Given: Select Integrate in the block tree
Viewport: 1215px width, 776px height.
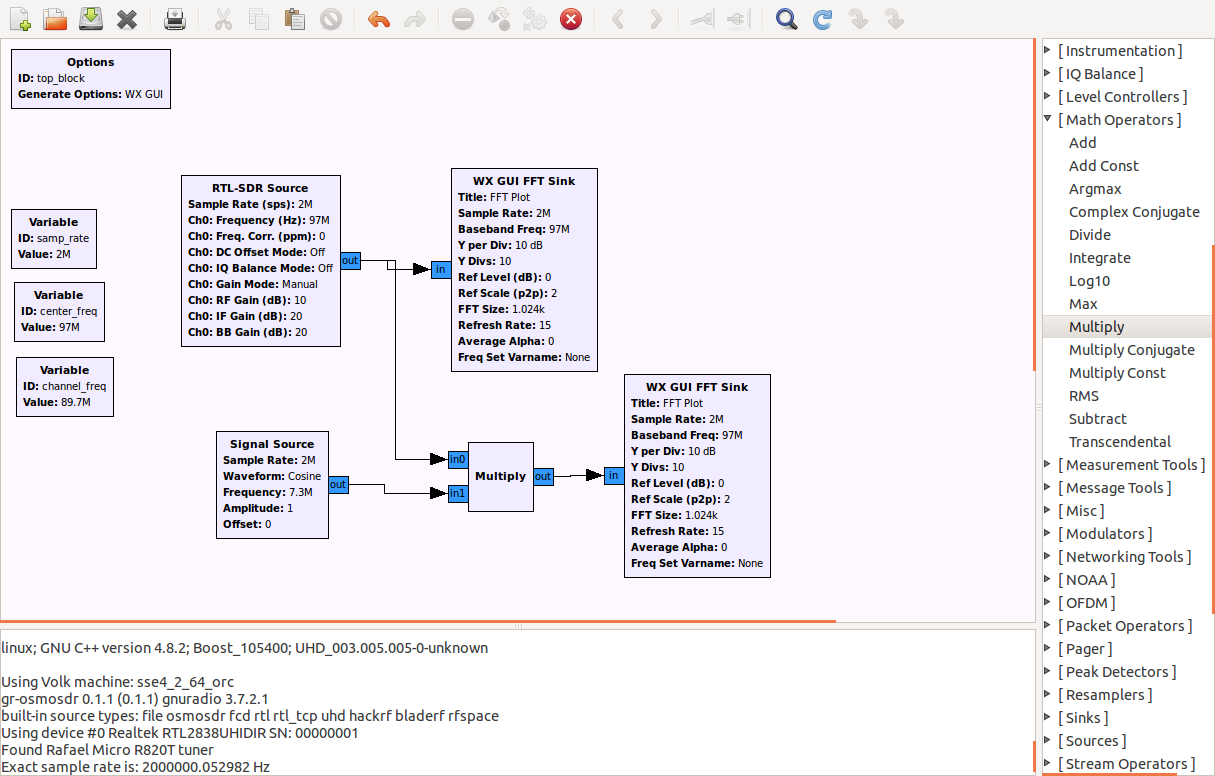Looking at the screenshot, I should point(1099,258).
